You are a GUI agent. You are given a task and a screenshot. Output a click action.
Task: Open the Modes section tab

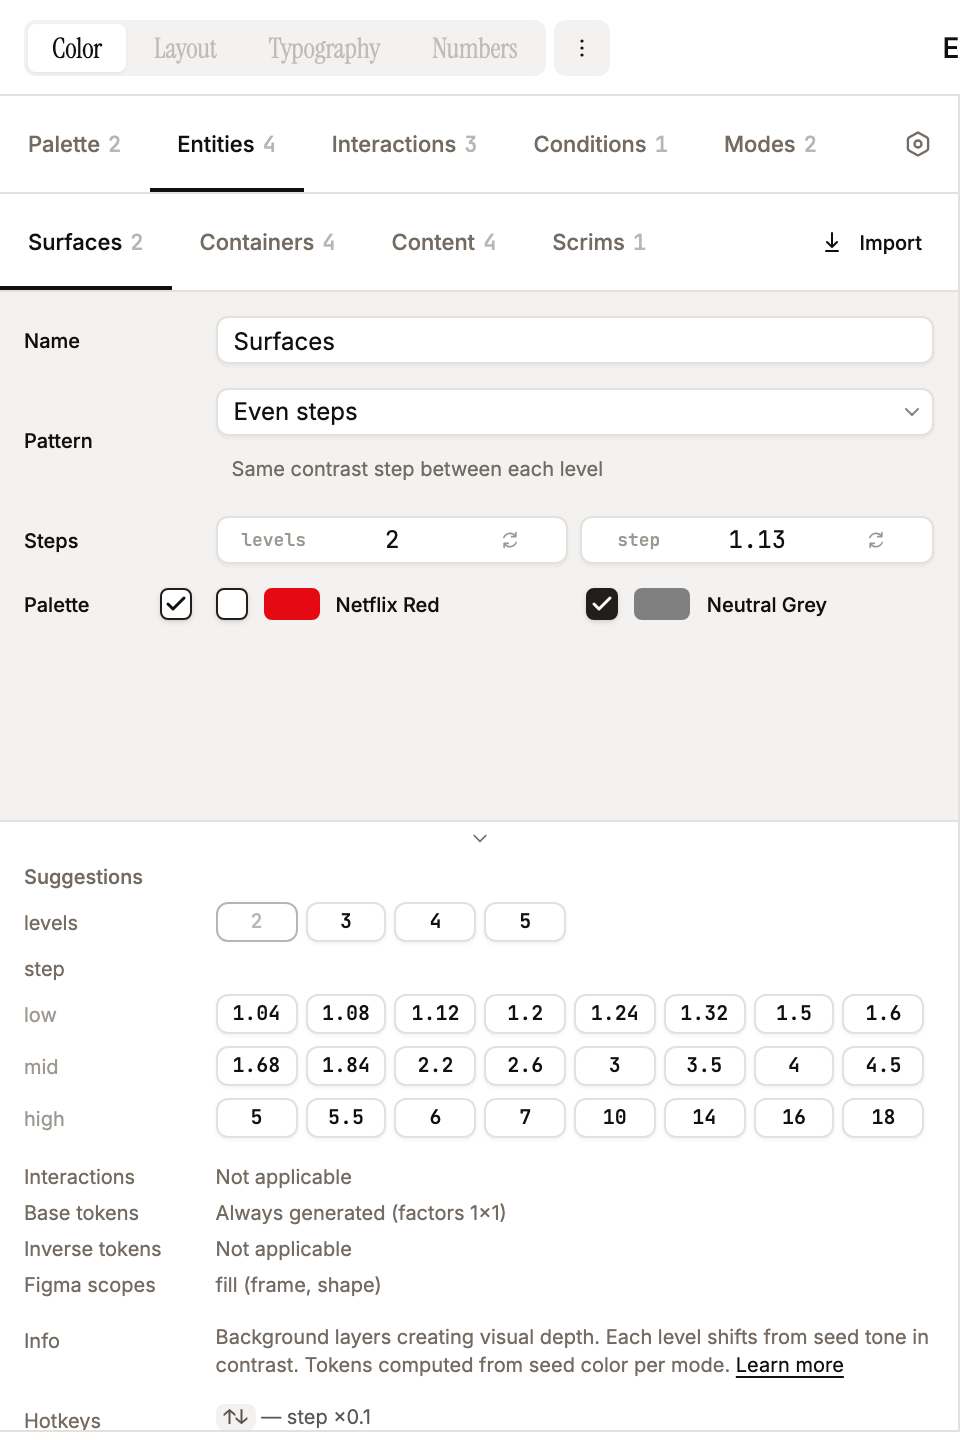[x=770, y=144]
